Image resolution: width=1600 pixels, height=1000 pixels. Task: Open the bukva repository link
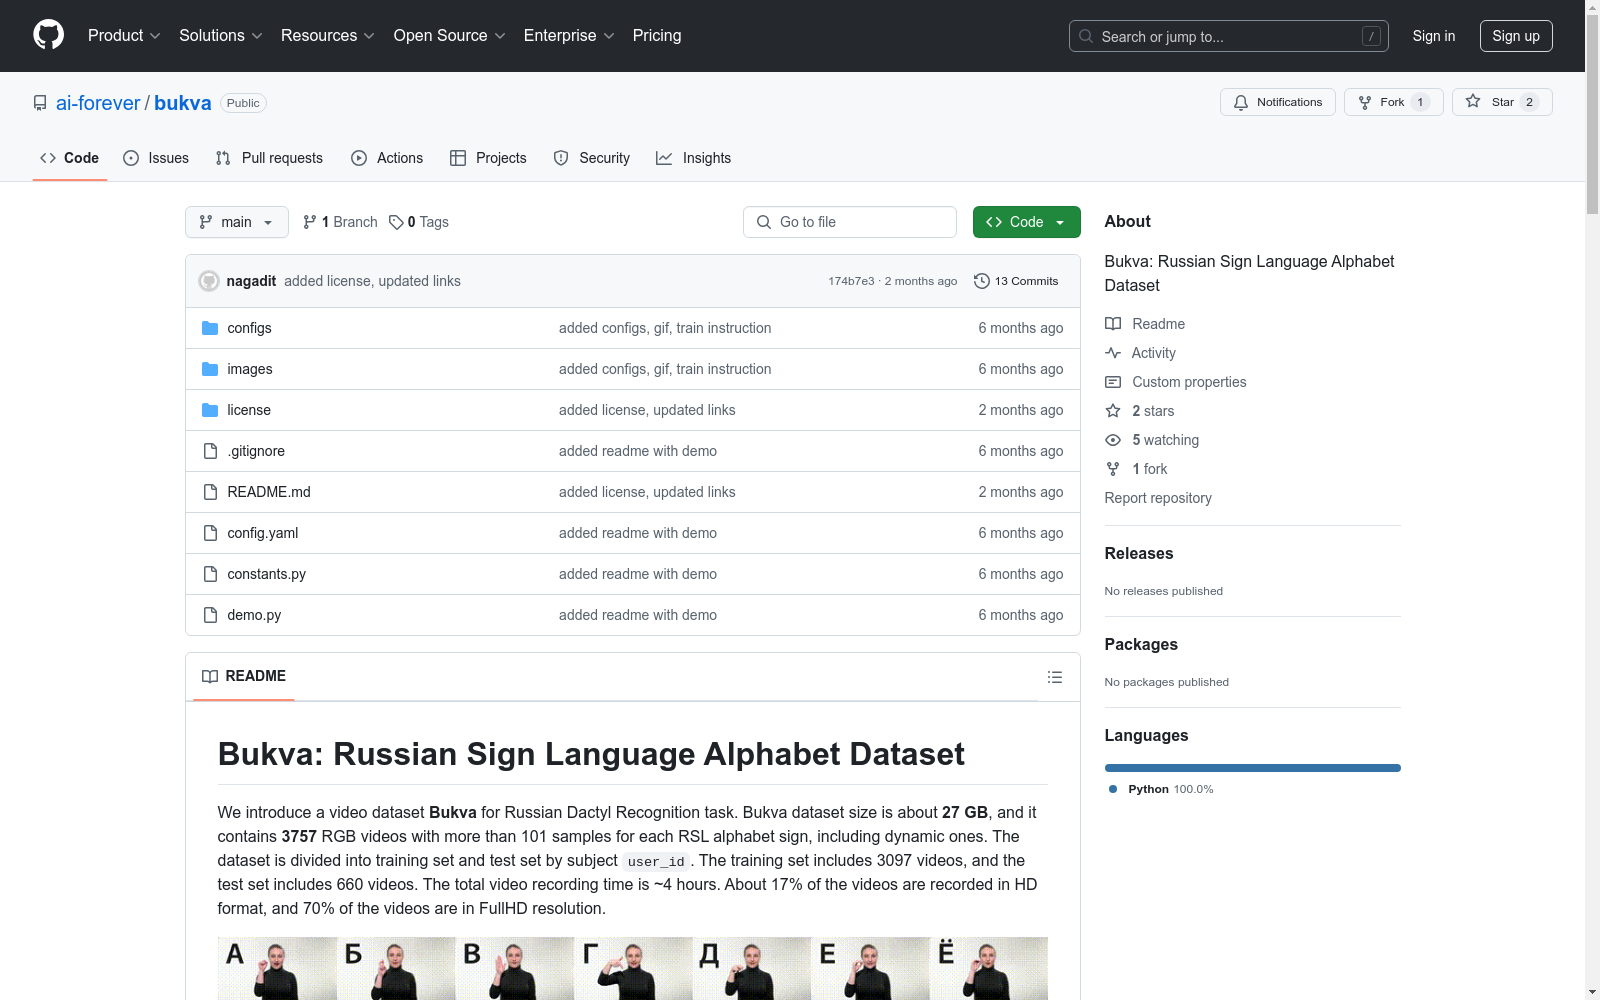tap(183, 103)
